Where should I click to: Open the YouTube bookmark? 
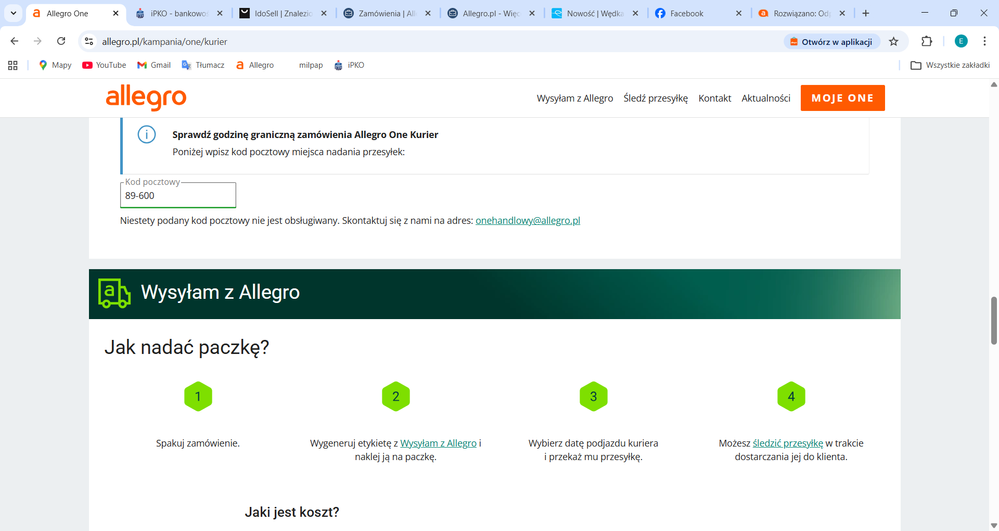tap(104, 65)
